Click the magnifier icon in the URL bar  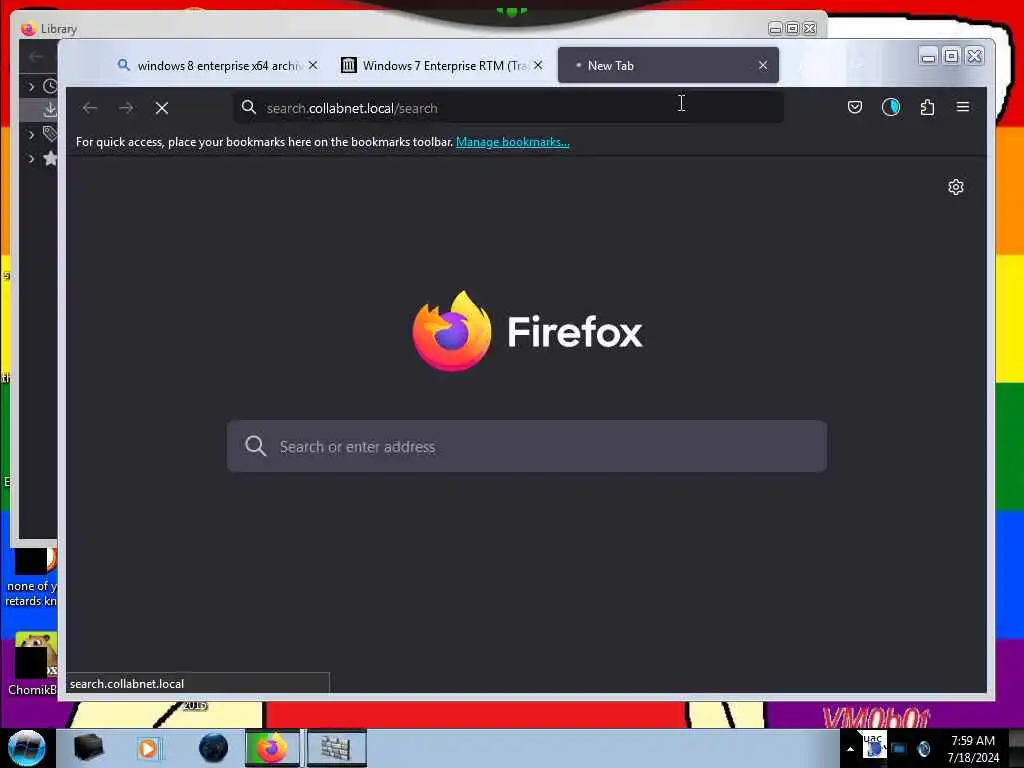tap(249, 107)
